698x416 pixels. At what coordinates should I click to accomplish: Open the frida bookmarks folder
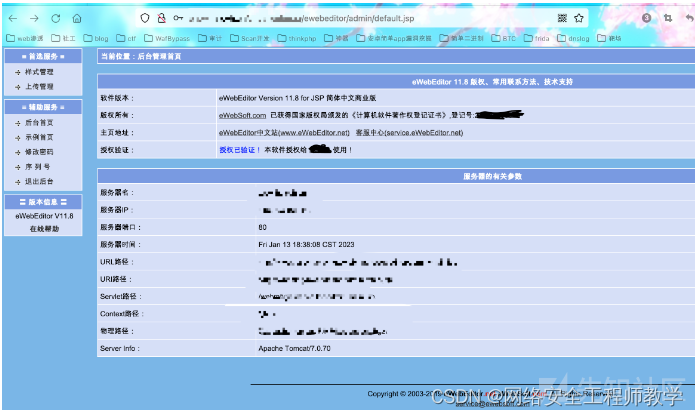536,38
